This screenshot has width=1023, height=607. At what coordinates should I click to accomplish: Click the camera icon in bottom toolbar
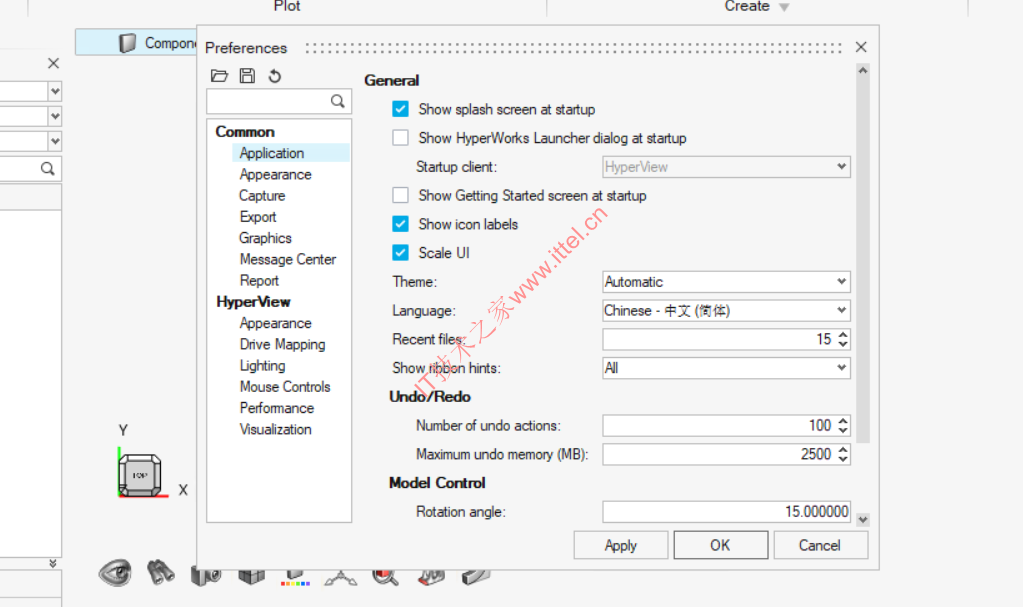click(x=206, y=575)
